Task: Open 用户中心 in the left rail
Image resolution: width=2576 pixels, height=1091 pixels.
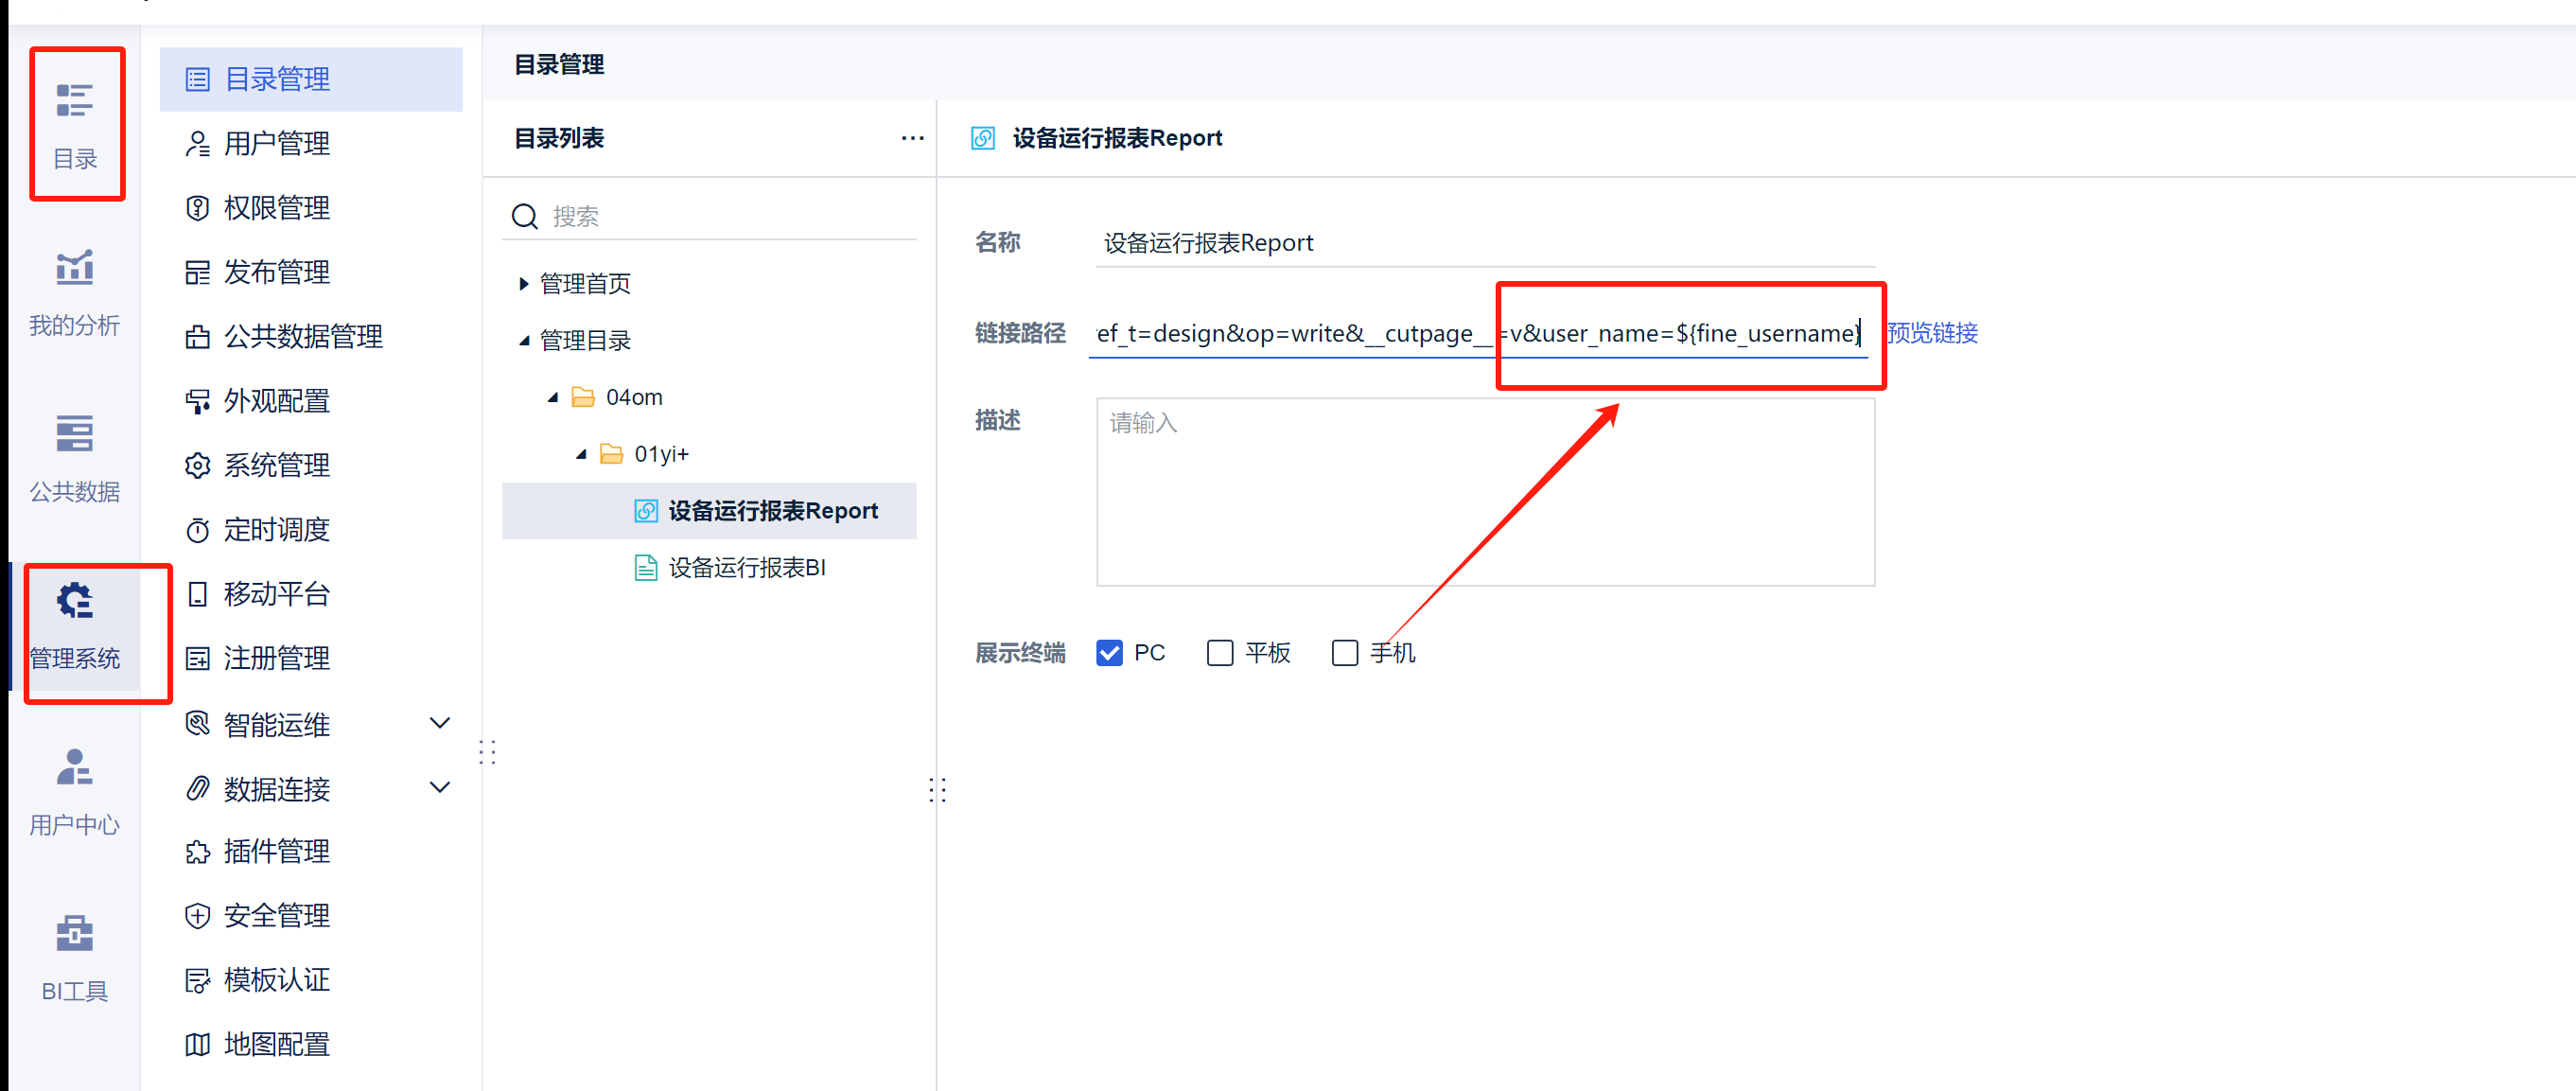Action: 75,790
